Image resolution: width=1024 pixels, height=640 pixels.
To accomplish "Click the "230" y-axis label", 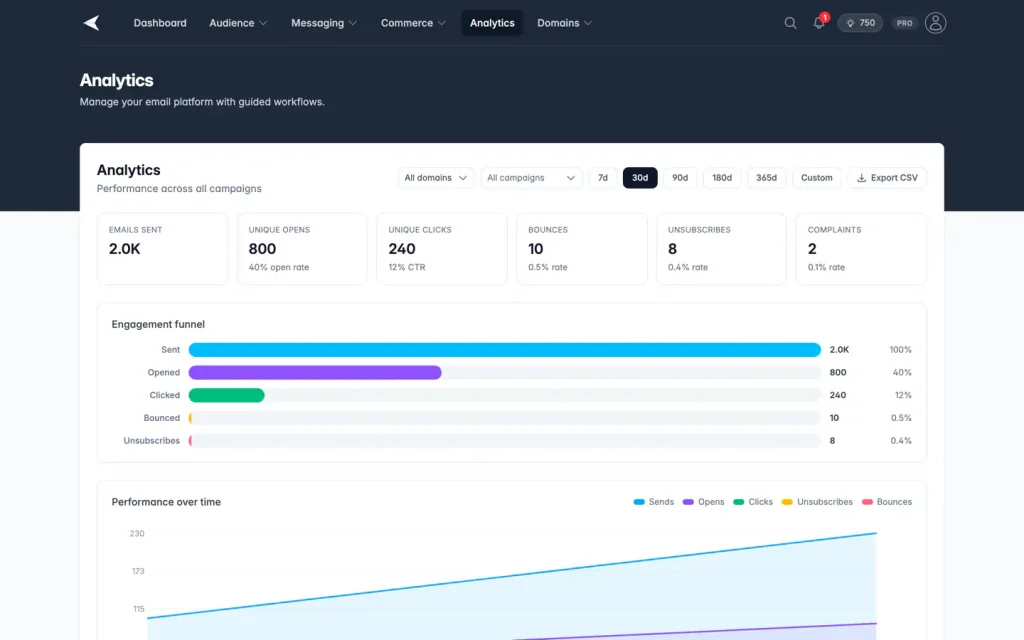I will 137,534.
